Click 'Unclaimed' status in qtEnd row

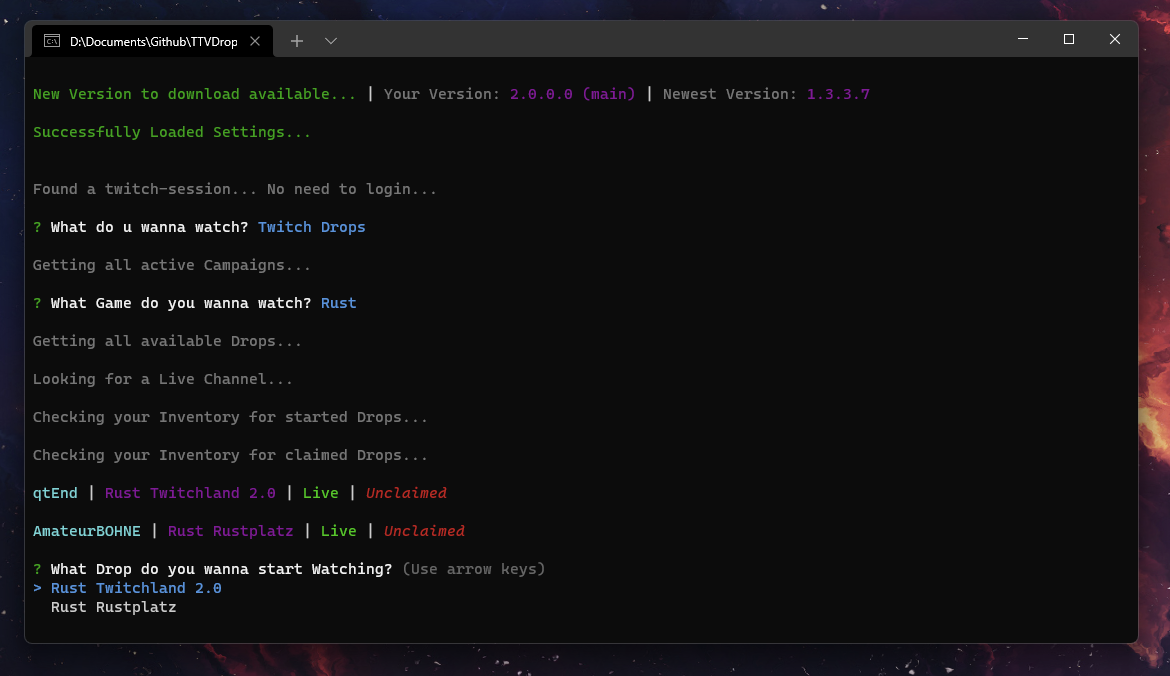tap(406, 493)
